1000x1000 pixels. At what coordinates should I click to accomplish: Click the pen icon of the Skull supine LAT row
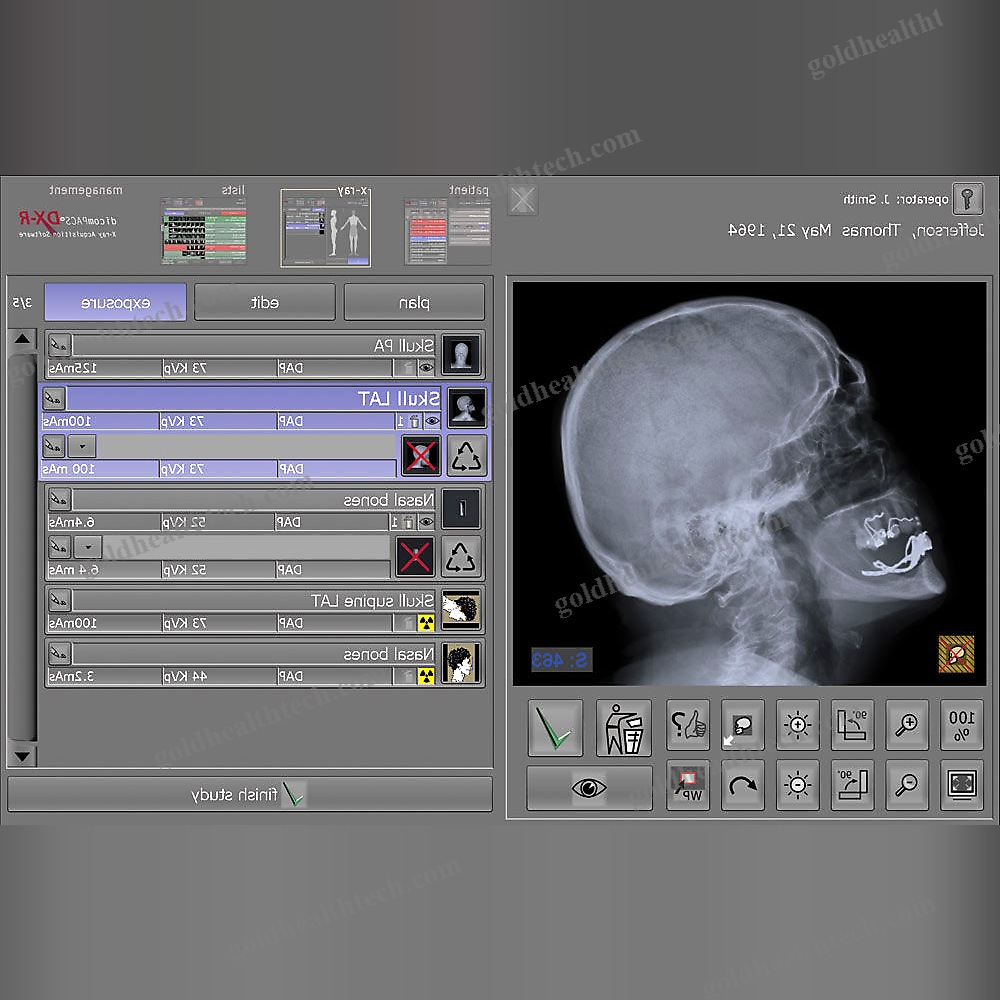point(59,600)
